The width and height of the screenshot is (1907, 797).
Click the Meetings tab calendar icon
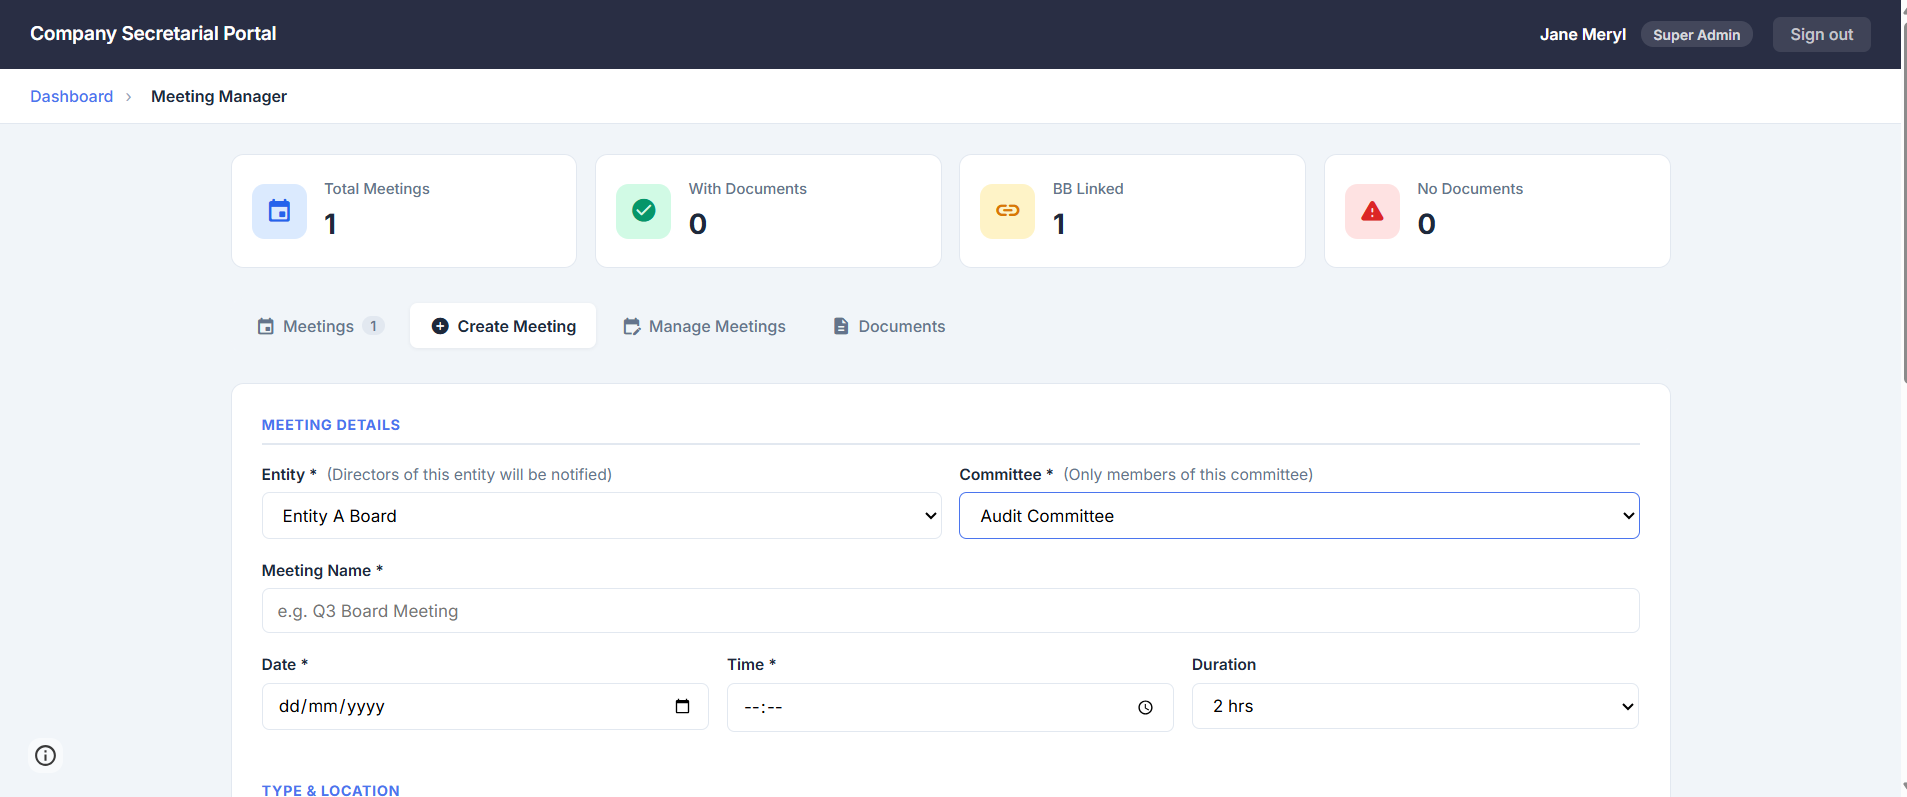pyautogui.click(x=266, y=326)
